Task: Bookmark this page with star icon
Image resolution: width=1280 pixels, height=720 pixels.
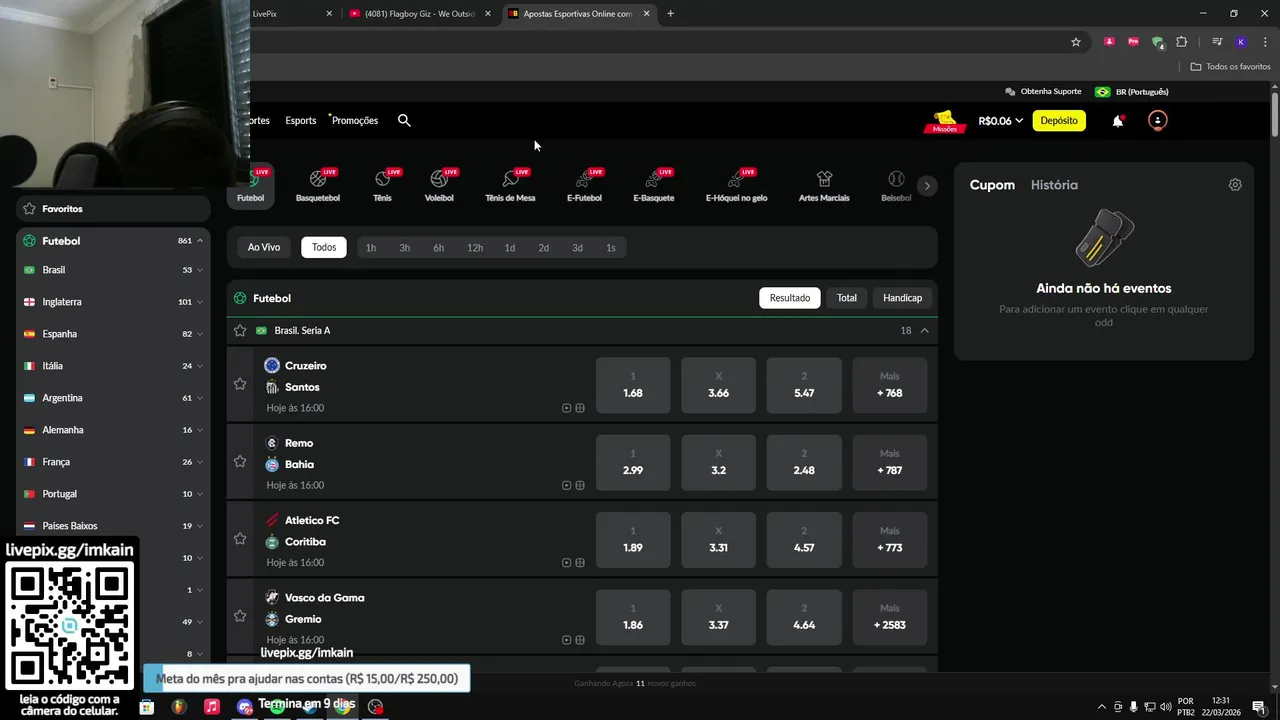Action: (x=1076, y=42)
